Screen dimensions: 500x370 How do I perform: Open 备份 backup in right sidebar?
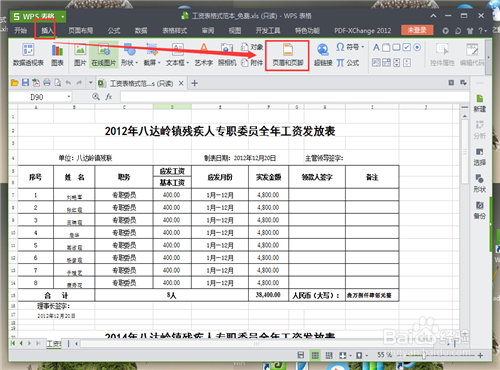pos(480,211)
